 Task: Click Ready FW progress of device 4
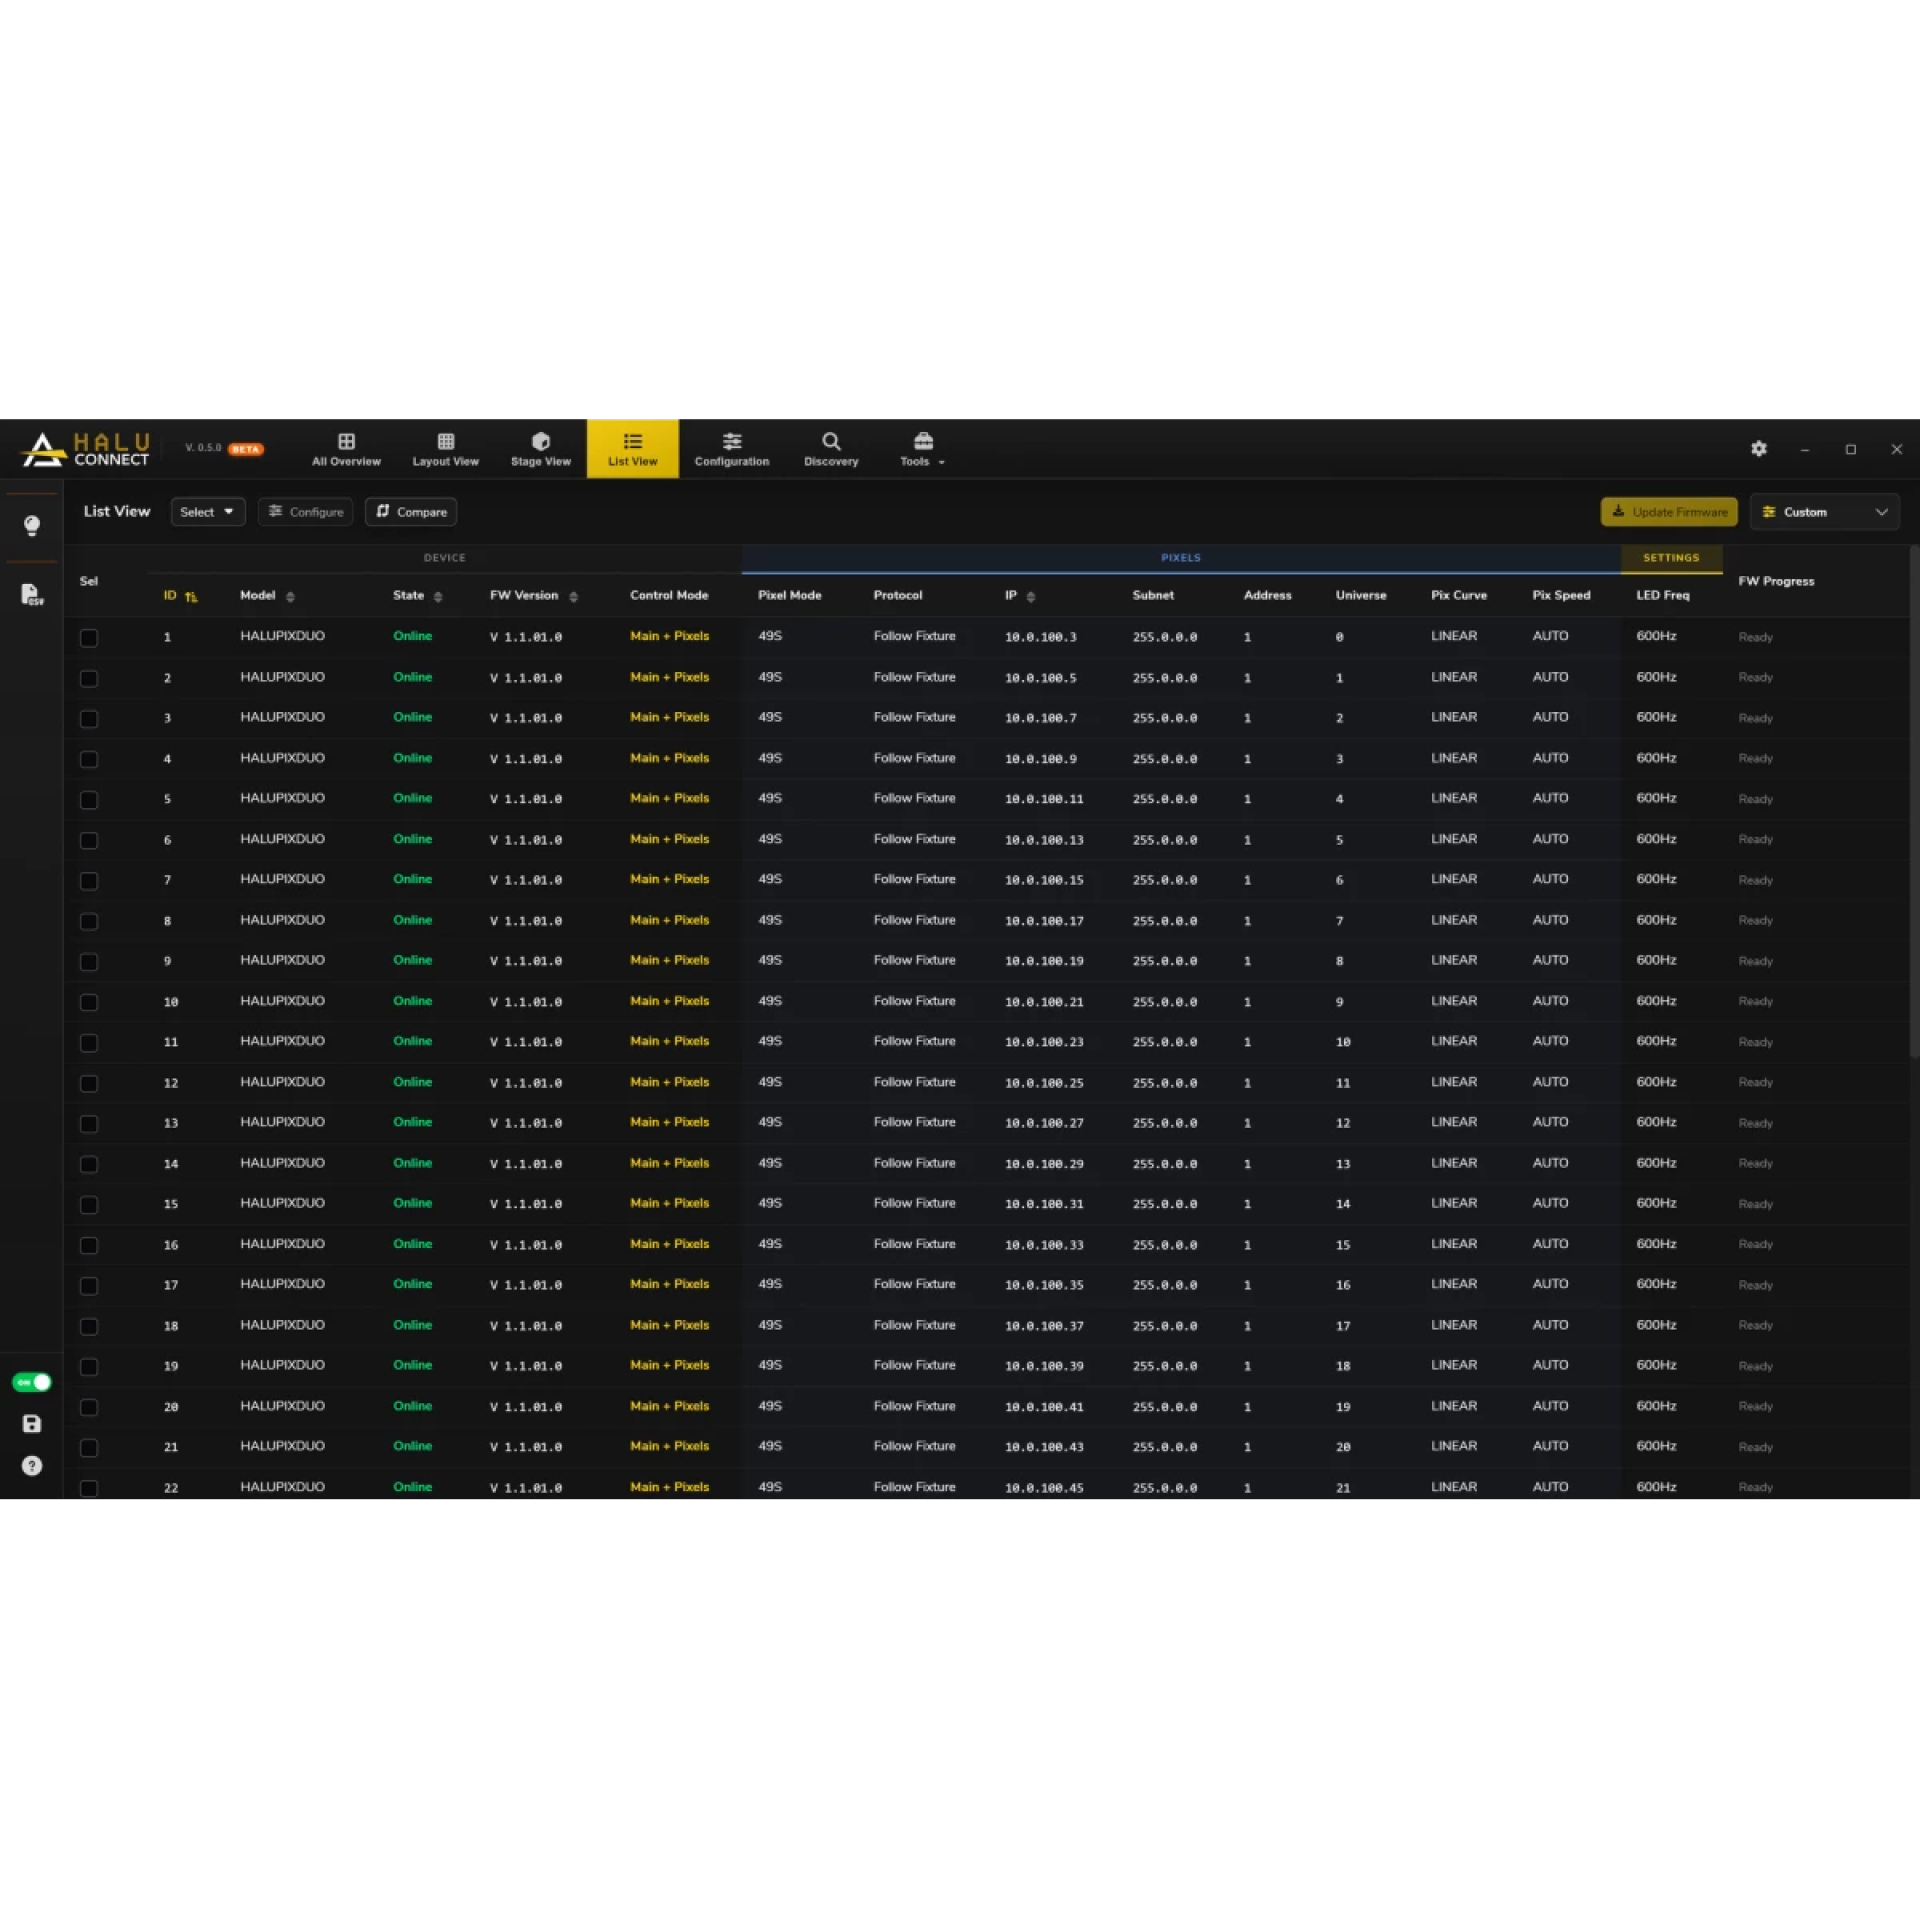[1755, 759]
